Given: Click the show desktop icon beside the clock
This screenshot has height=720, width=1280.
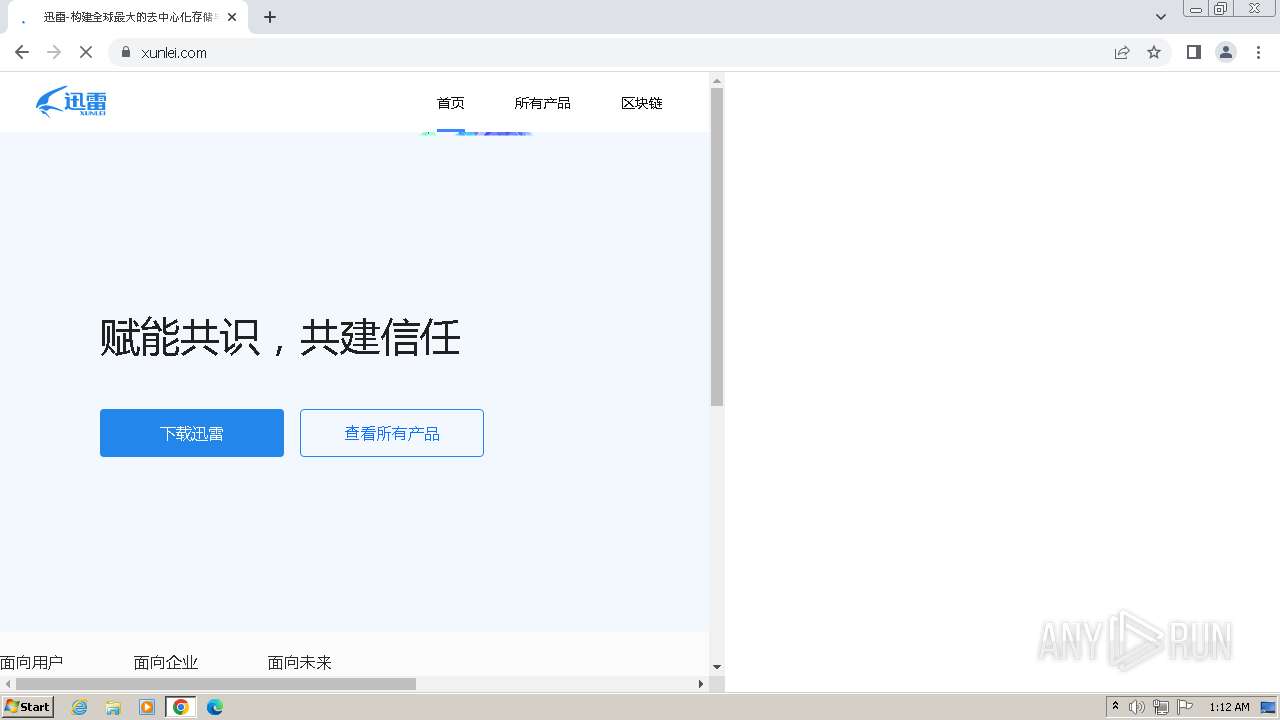Looking at the screenshot, I should (1268, 707).
